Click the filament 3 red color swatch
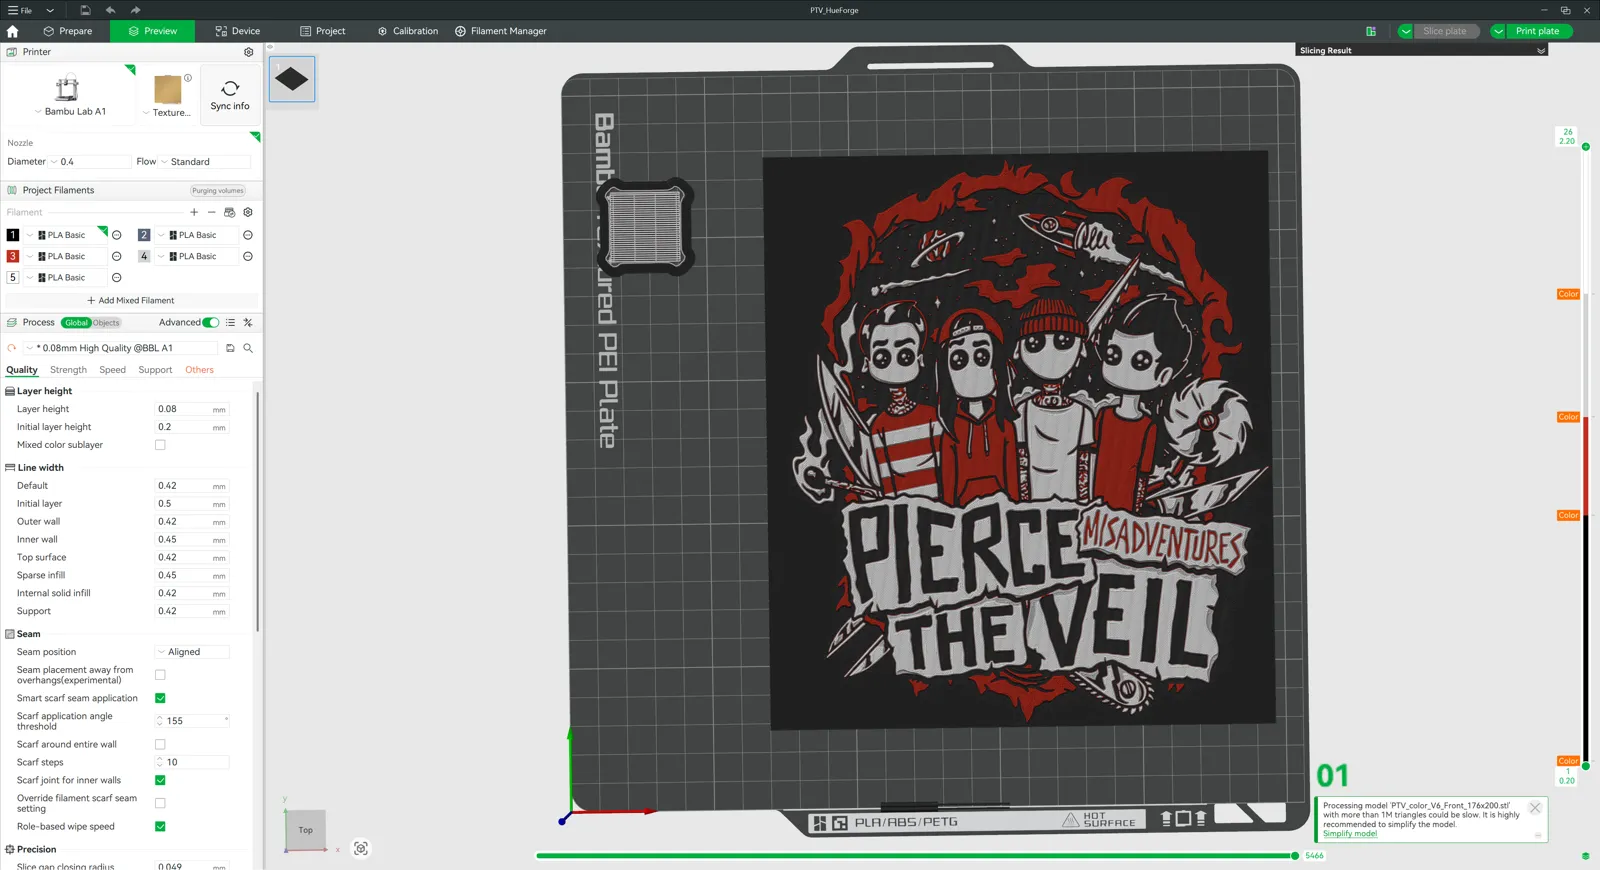This screenshot has width=1600, height=870. pyautogui.click(x=13, y=256)
